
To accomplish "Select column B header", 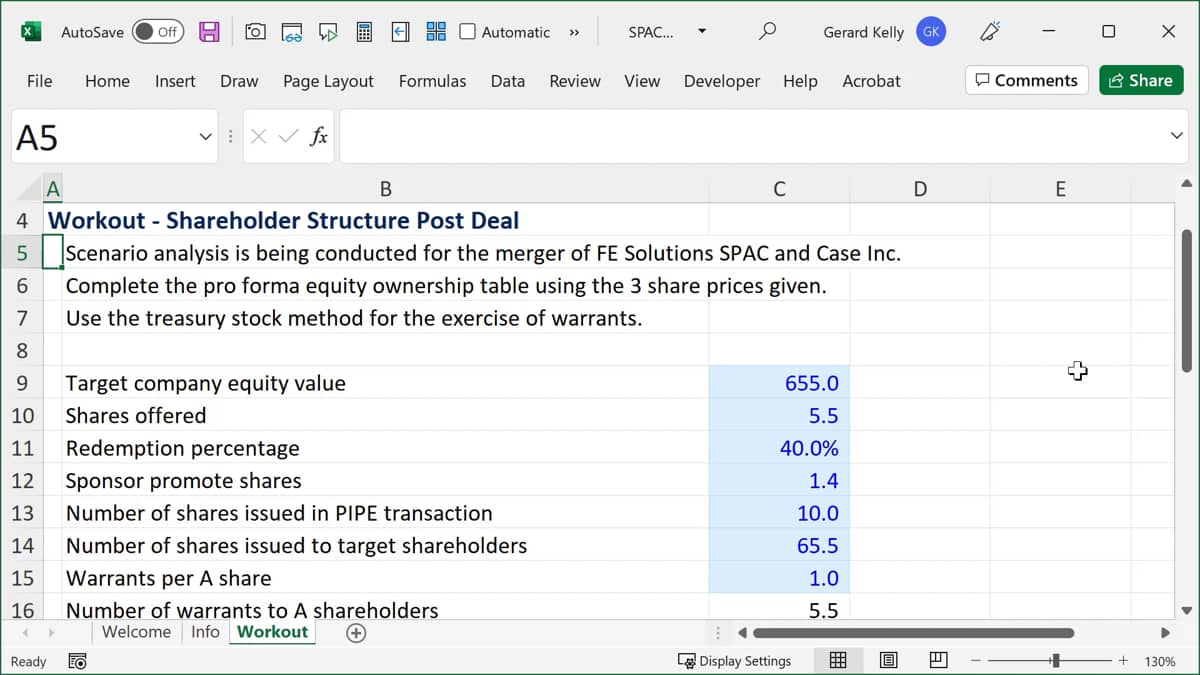I will [x=386, y=189].
